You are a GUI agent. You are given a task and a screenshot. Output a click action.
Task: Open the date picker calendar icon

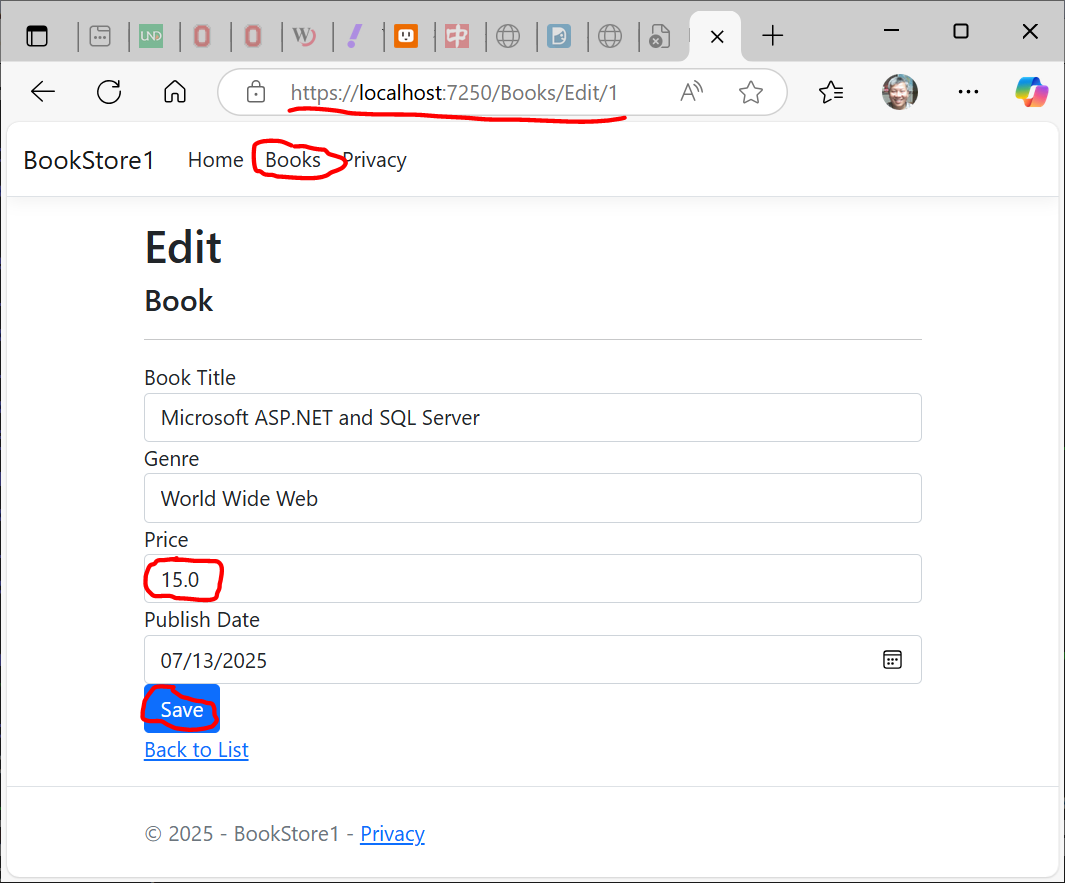[892, 660]
